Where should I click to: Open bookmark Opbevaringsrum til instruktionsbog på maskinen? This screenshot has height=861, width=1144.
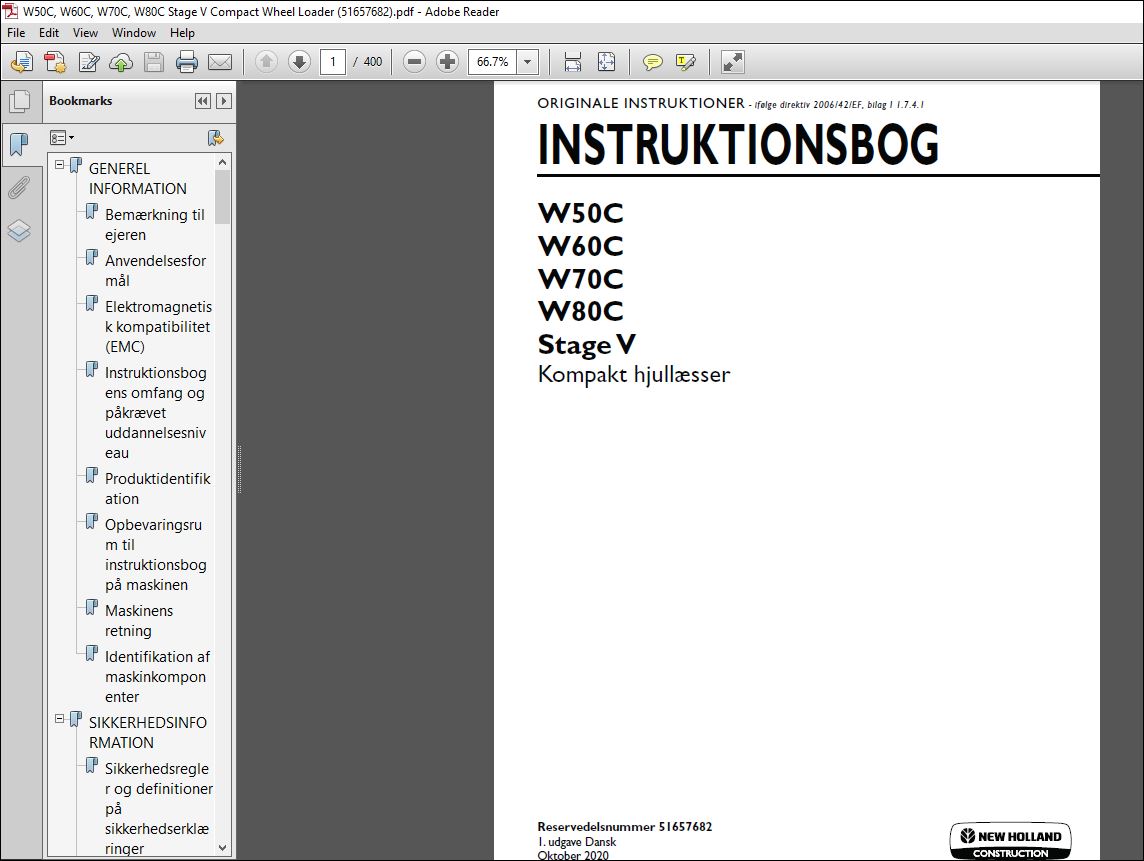pyautogui.click(x=155, y=555)
